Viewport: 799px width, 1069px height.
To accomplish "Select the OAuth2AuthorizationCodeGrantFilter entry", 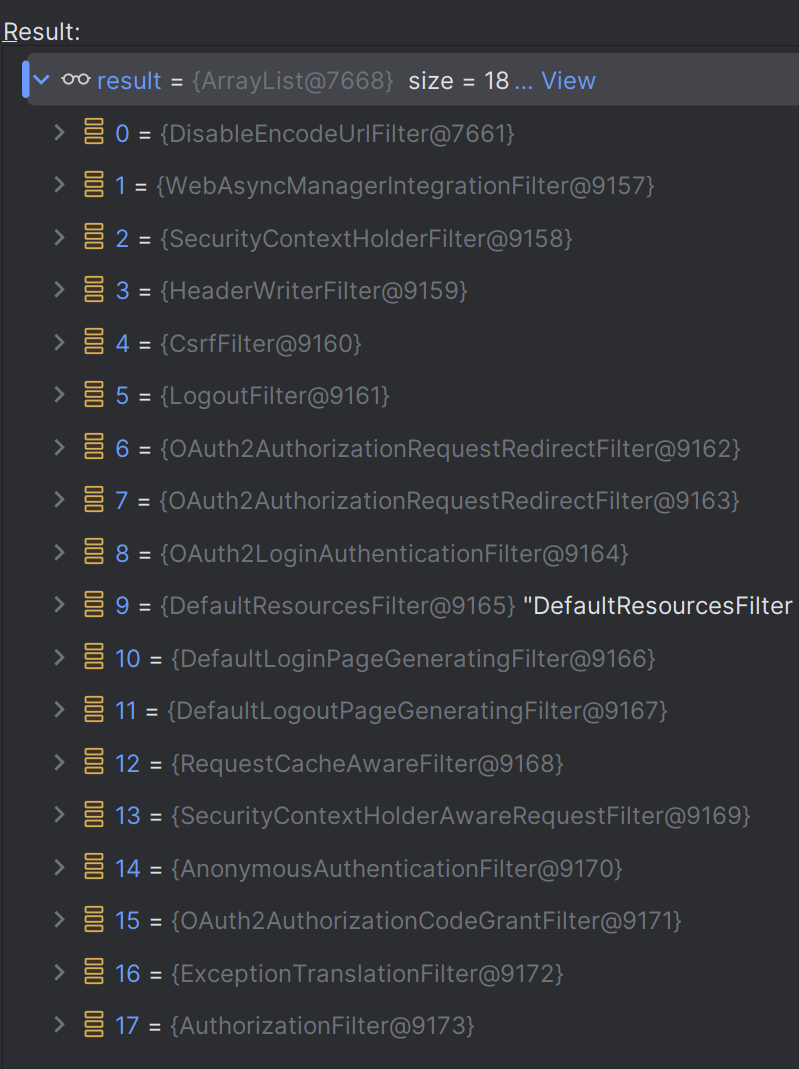I will click(x=426, y=921).
